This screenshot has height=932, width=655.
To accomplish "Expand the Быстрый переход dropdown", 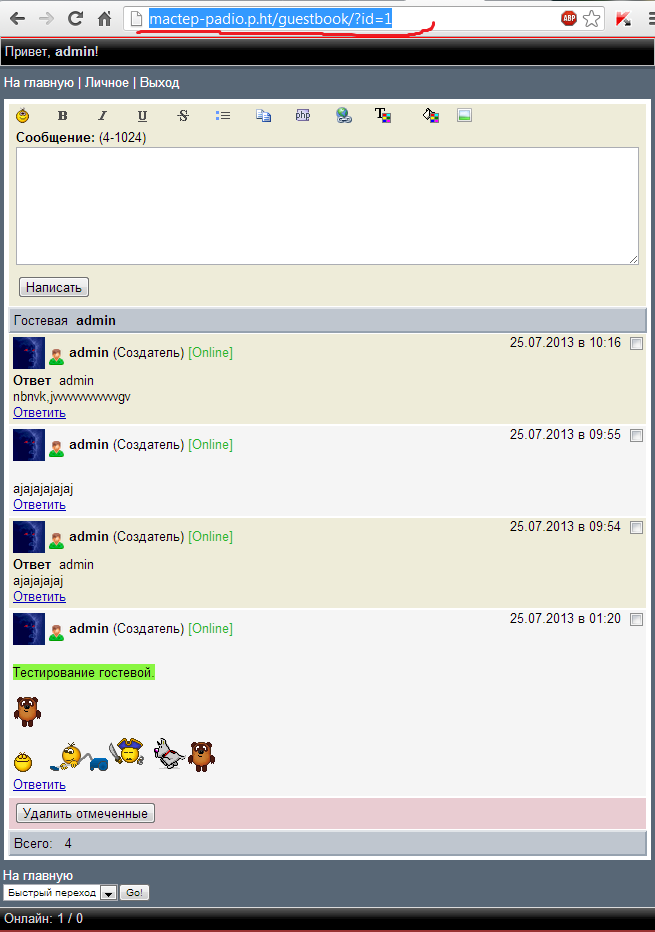I will pos(109,893).
